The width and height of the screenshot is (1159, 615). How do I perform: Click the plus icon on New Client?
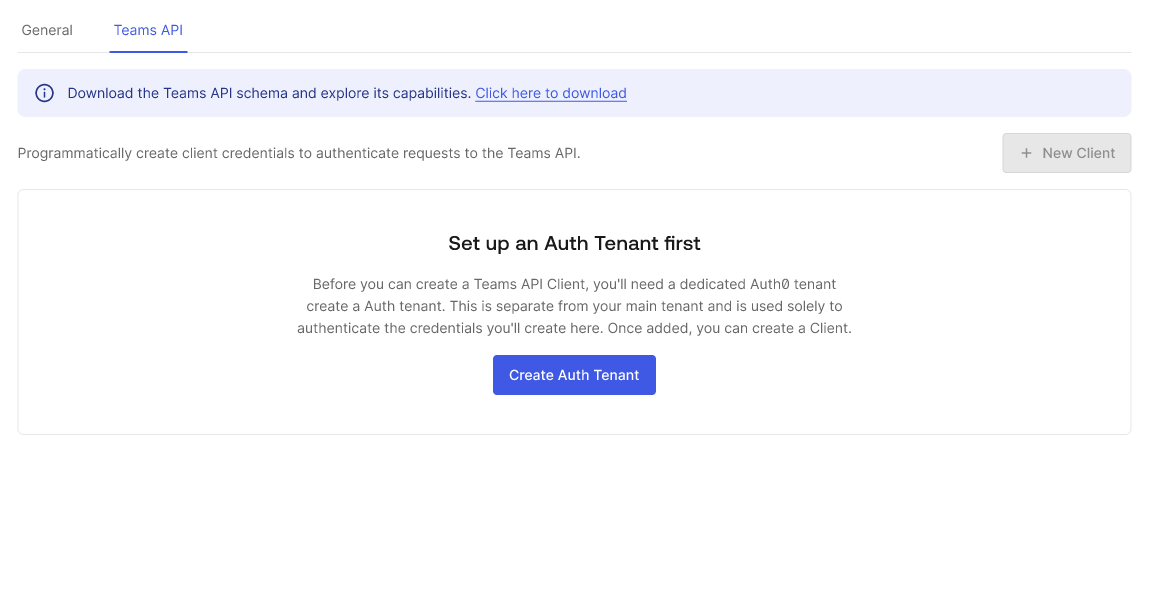tap(1026, 153)
